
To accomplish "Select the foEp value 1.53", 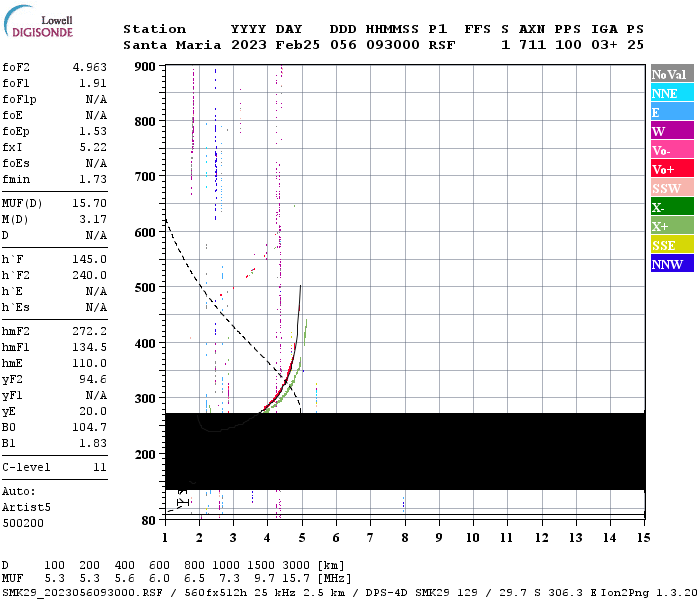I will 93,131.
